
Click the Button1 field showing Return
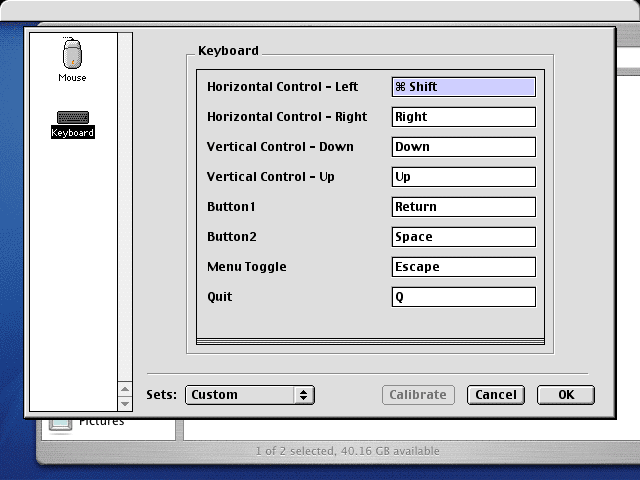coord(463,207)
